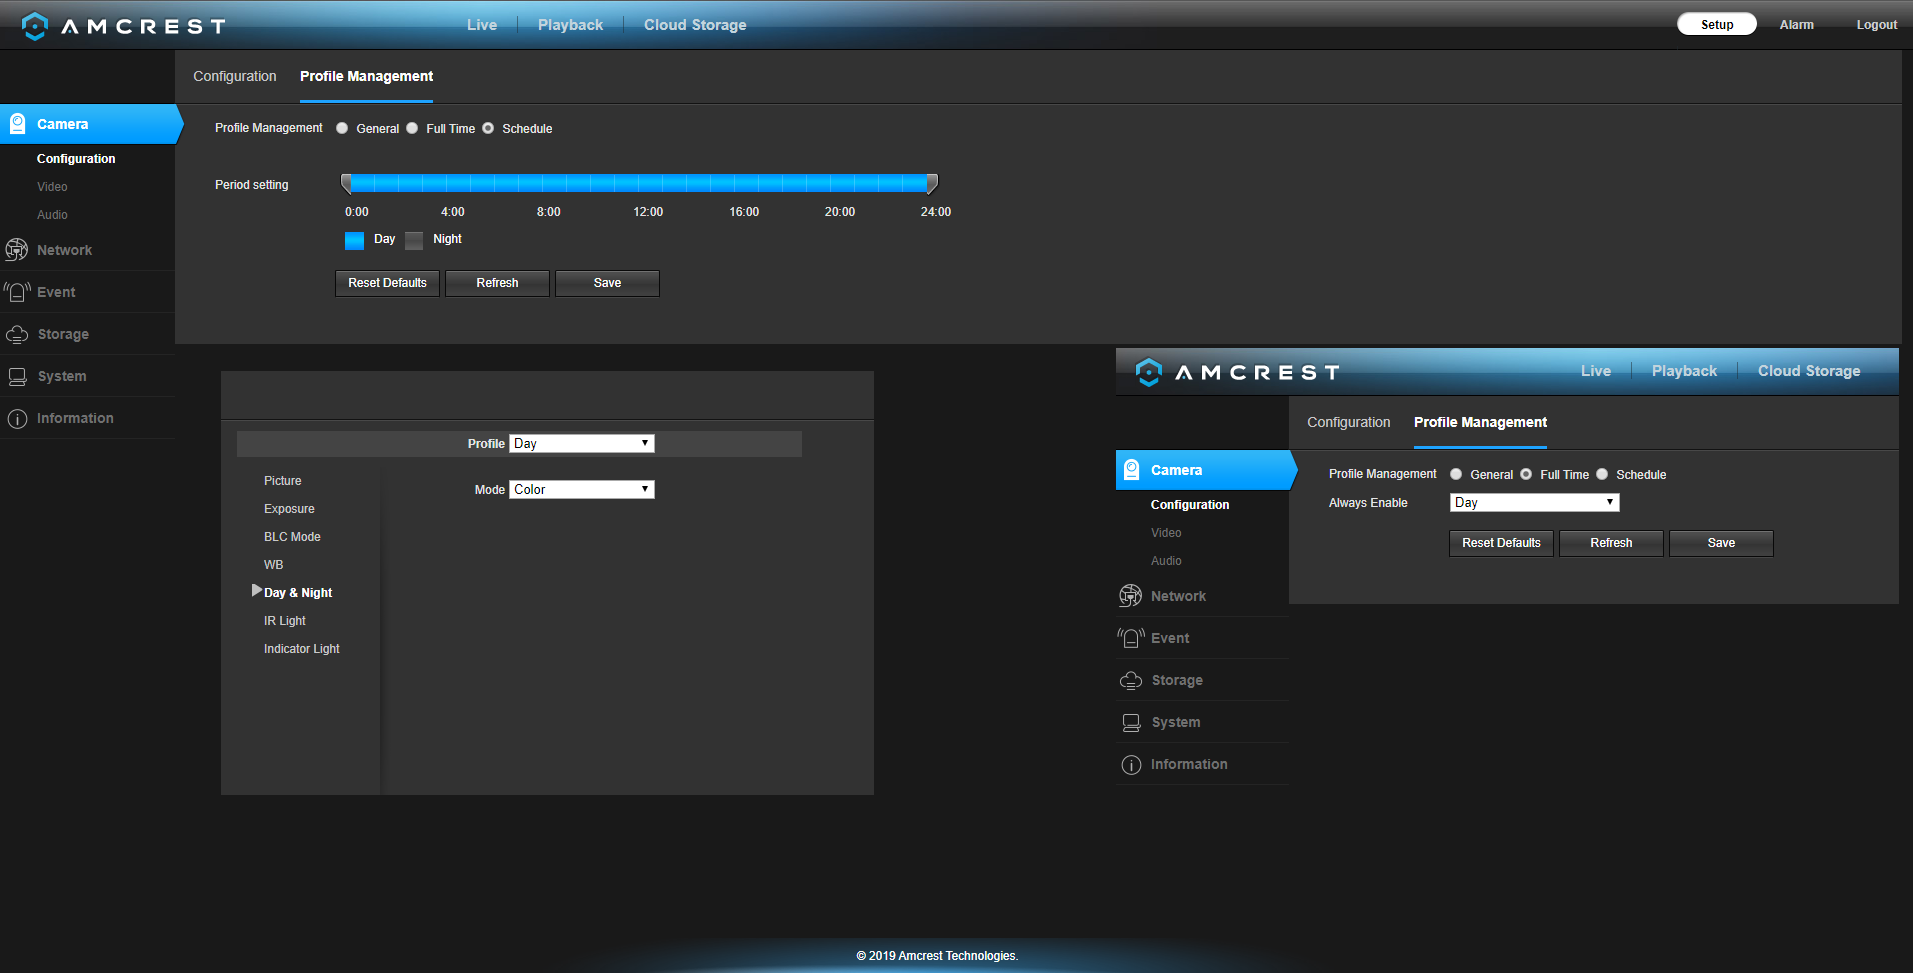Click the Event alarm icon in main sidebar
The height and width of the screenshot is (973, 1913).
coord(17,292)
